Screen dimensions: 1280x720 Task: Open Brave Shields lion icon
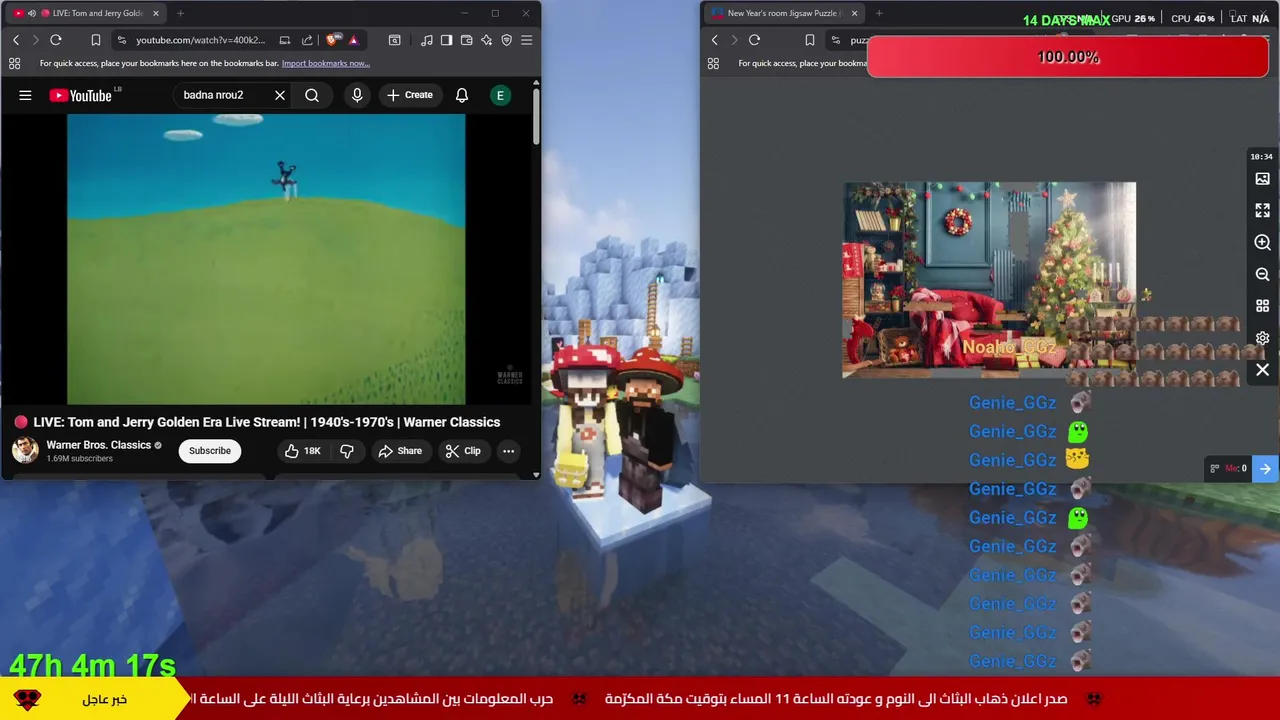[x=333, y=40]
